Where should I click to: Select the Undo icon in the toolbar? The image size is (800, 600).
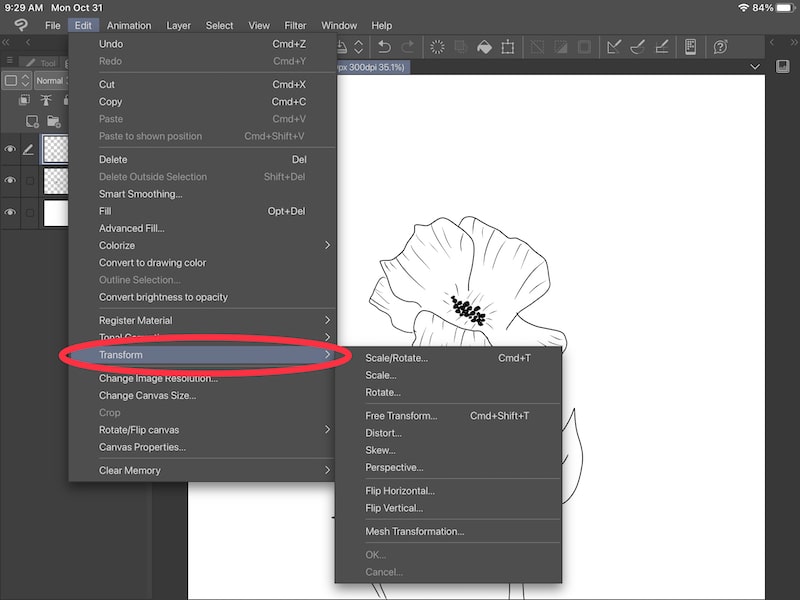coord(386,46)
